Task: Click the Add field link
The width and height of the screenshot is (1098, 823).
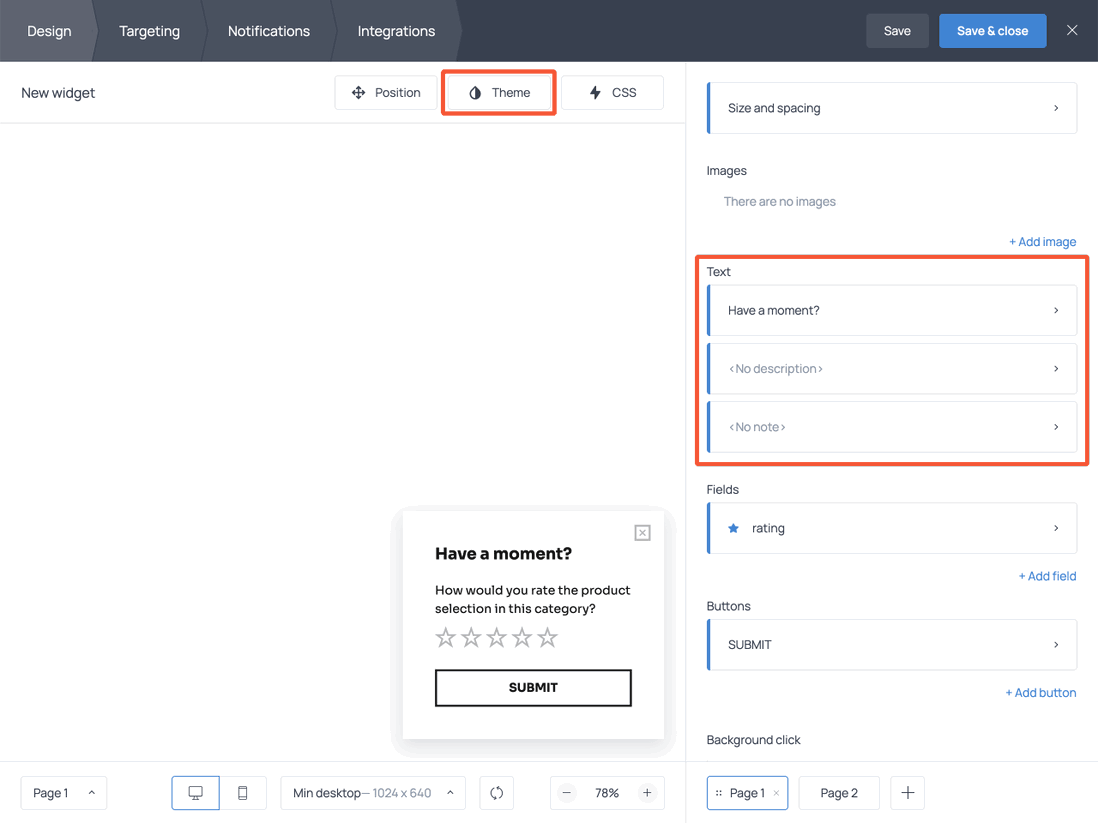Action: (x=1047, y=575)
